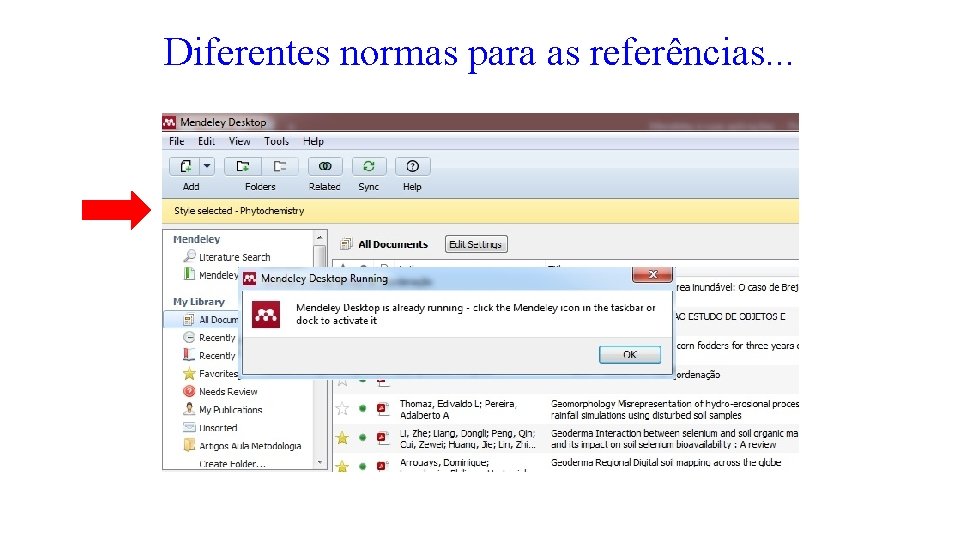Unfavorite the Li, Zhe document star
This screenshot has width=960, height=540.
click(342, 438)
